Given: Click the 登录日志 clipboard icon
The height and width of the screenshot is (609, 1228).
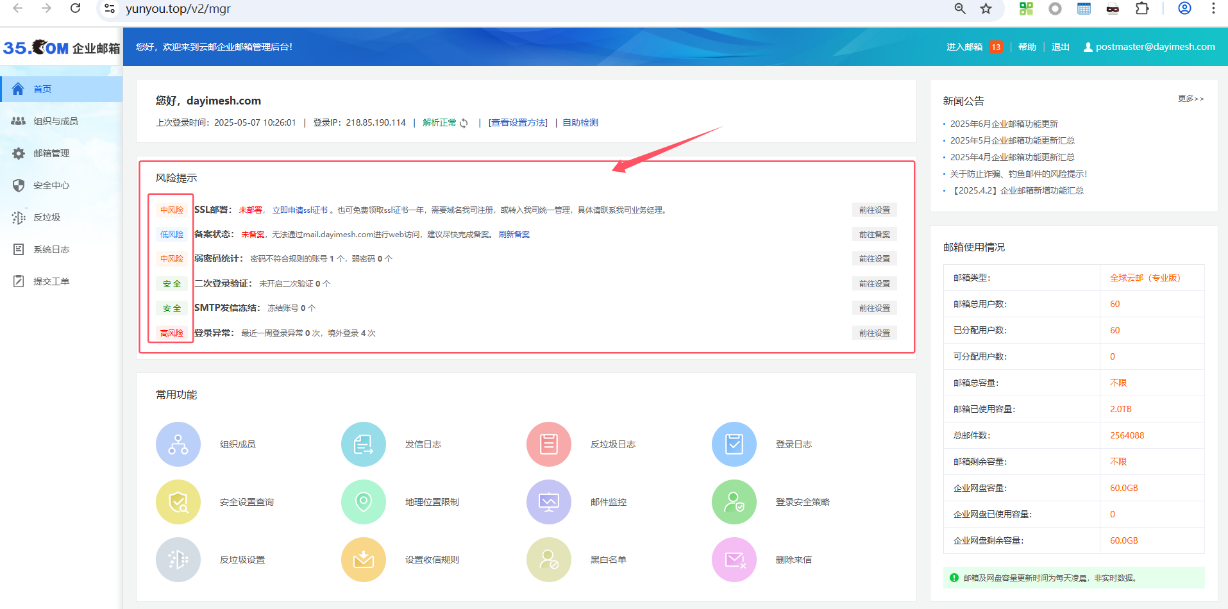Looking at the screenshot, I should [733, 444].
